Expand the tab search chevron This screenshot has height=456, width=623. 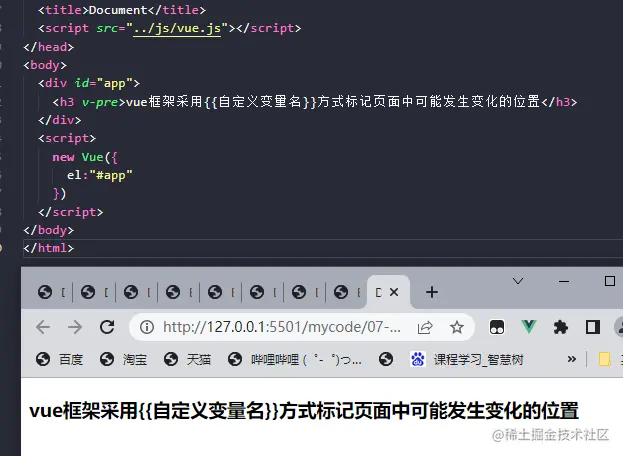coord(518,281)
